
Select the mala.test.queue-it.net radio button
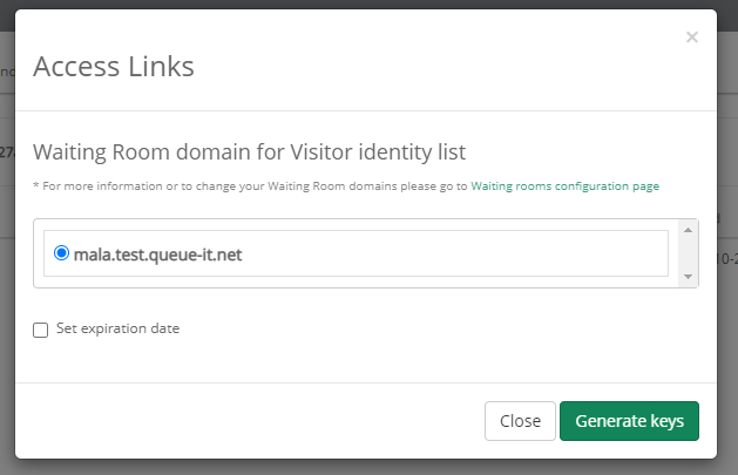(61, 253)
